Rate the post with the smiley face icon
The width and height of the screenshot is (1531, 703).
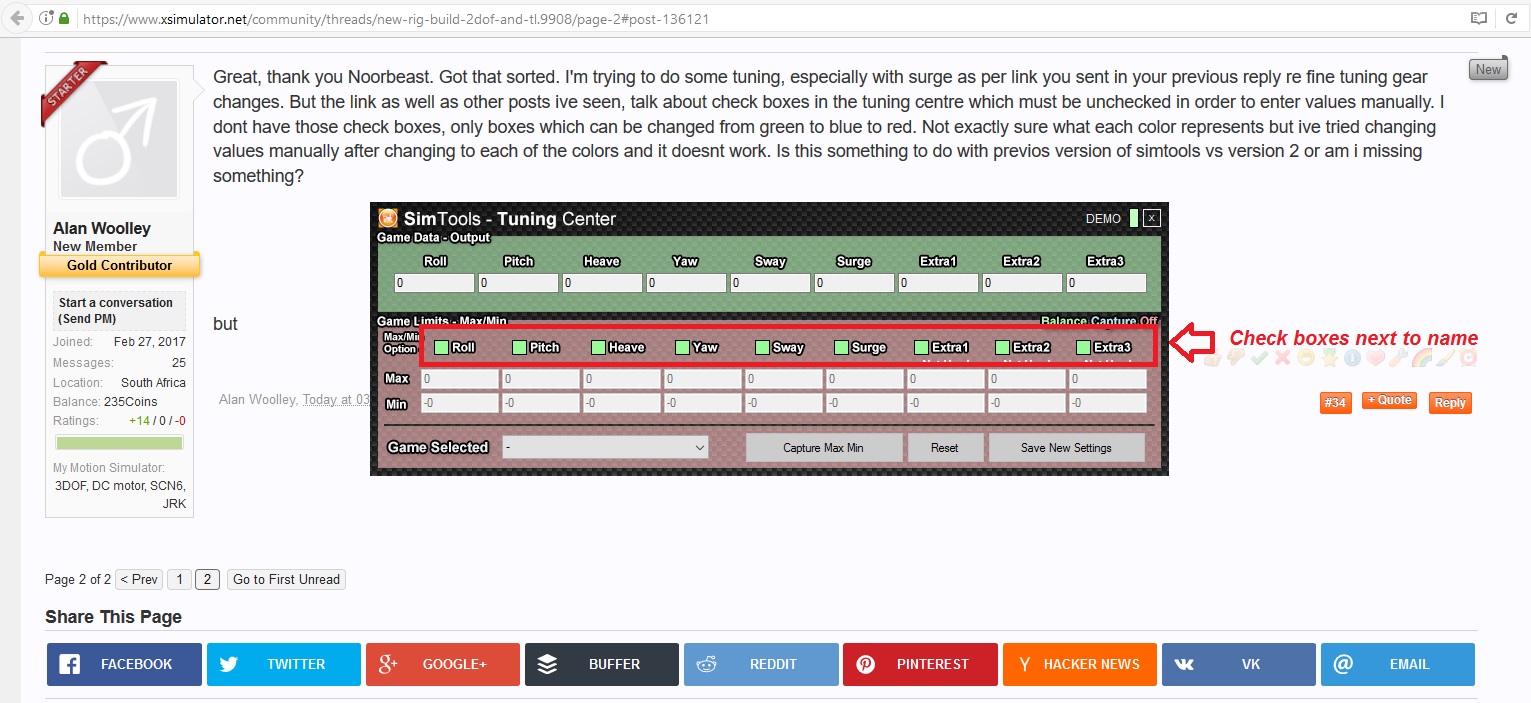1306,357
